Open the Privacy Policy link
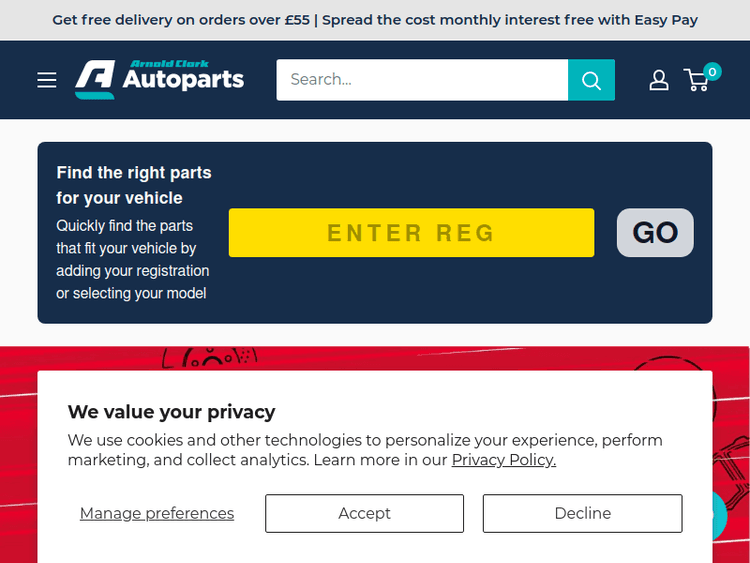Image resolution: width=750 pixels, height=563 pixels. pos(503,460)
